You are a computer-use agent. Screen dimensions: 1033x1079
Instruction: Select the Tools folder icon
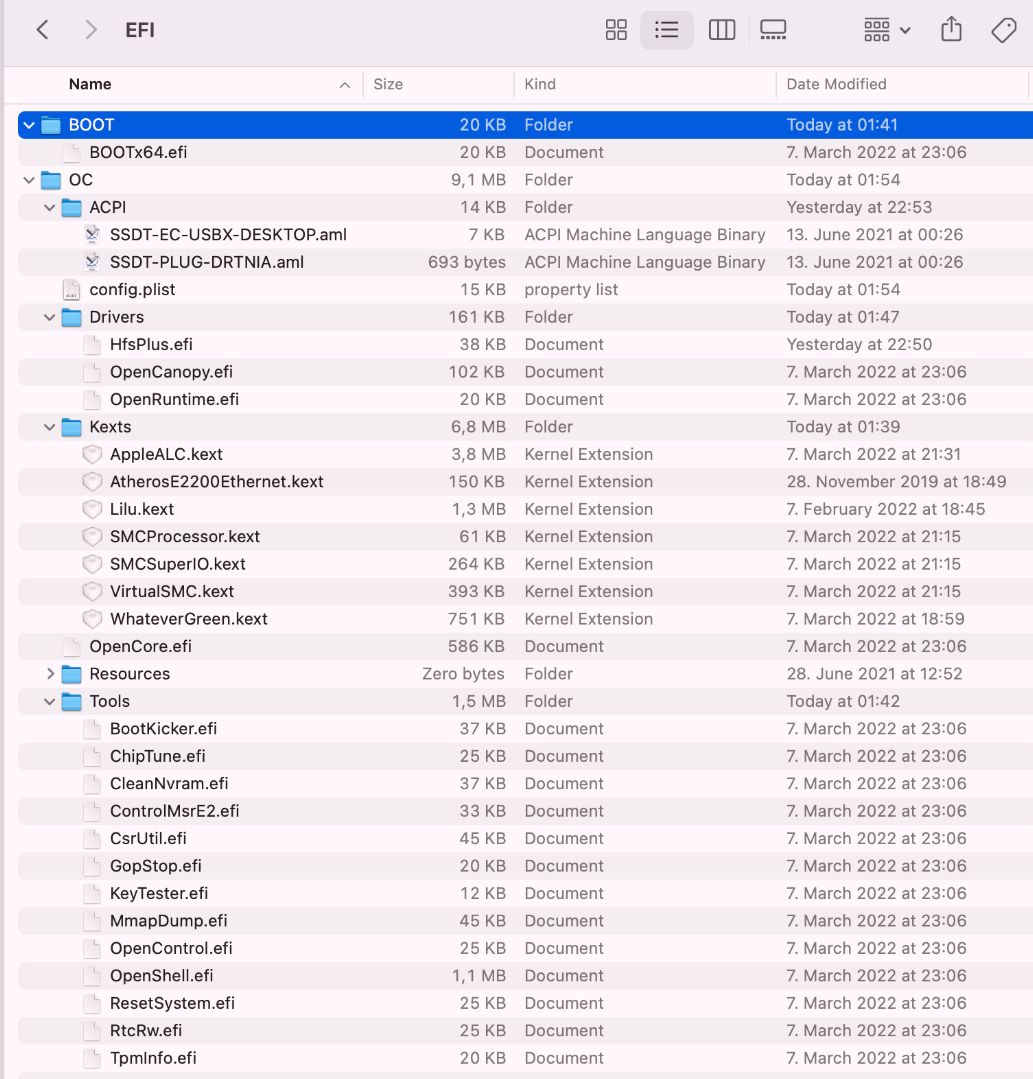[x=72, y=701]
